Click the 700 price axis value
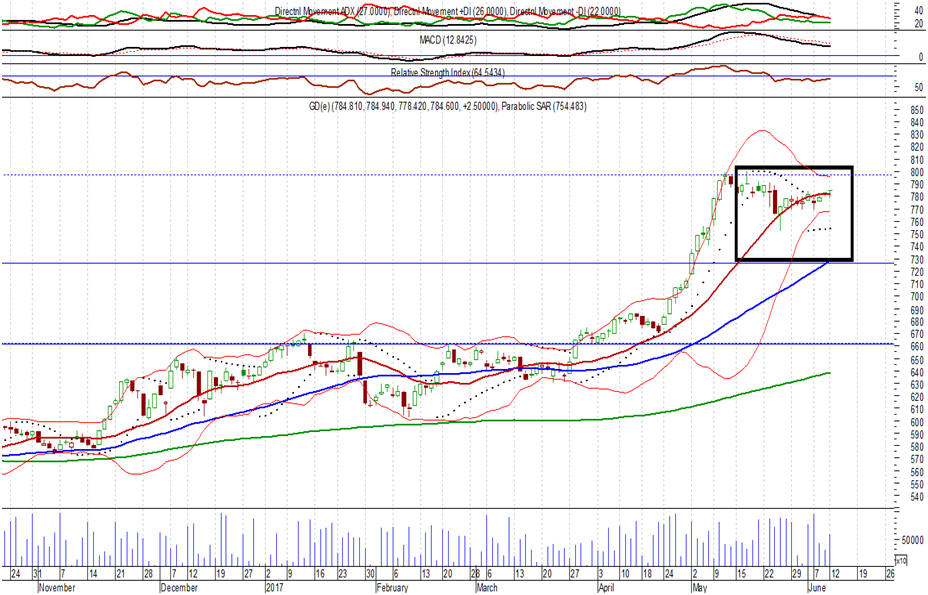This screenshot has width=928, height=595. (x=917, y=297)
